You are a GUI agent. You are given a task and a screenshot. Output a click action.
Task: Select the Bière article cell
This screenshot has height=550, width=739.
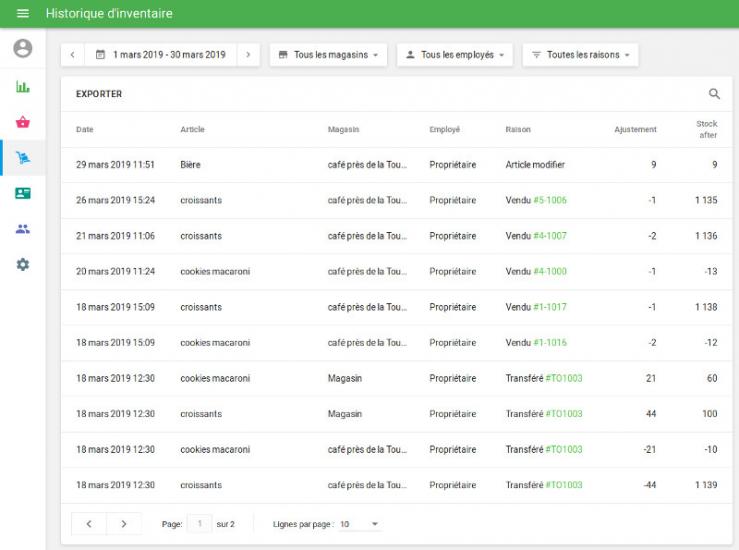click(x=190, y=164)
